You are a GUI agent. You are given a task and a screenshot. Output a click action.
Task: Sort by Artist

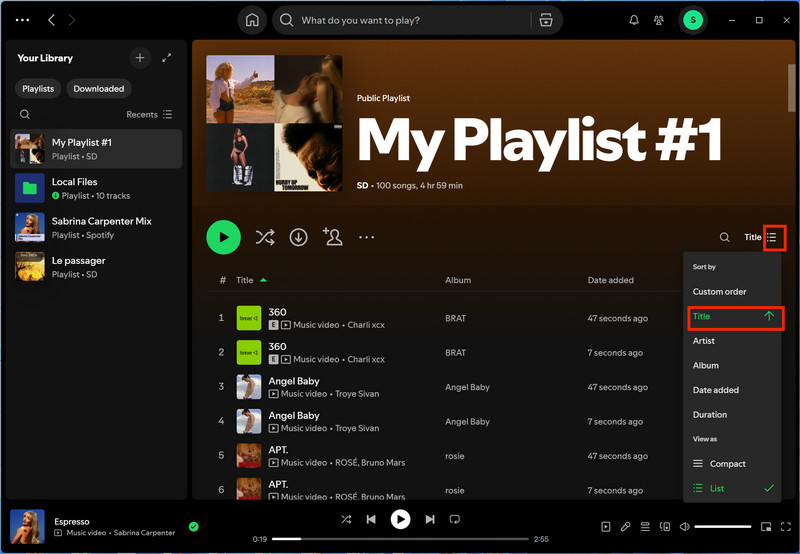(733, 341)
